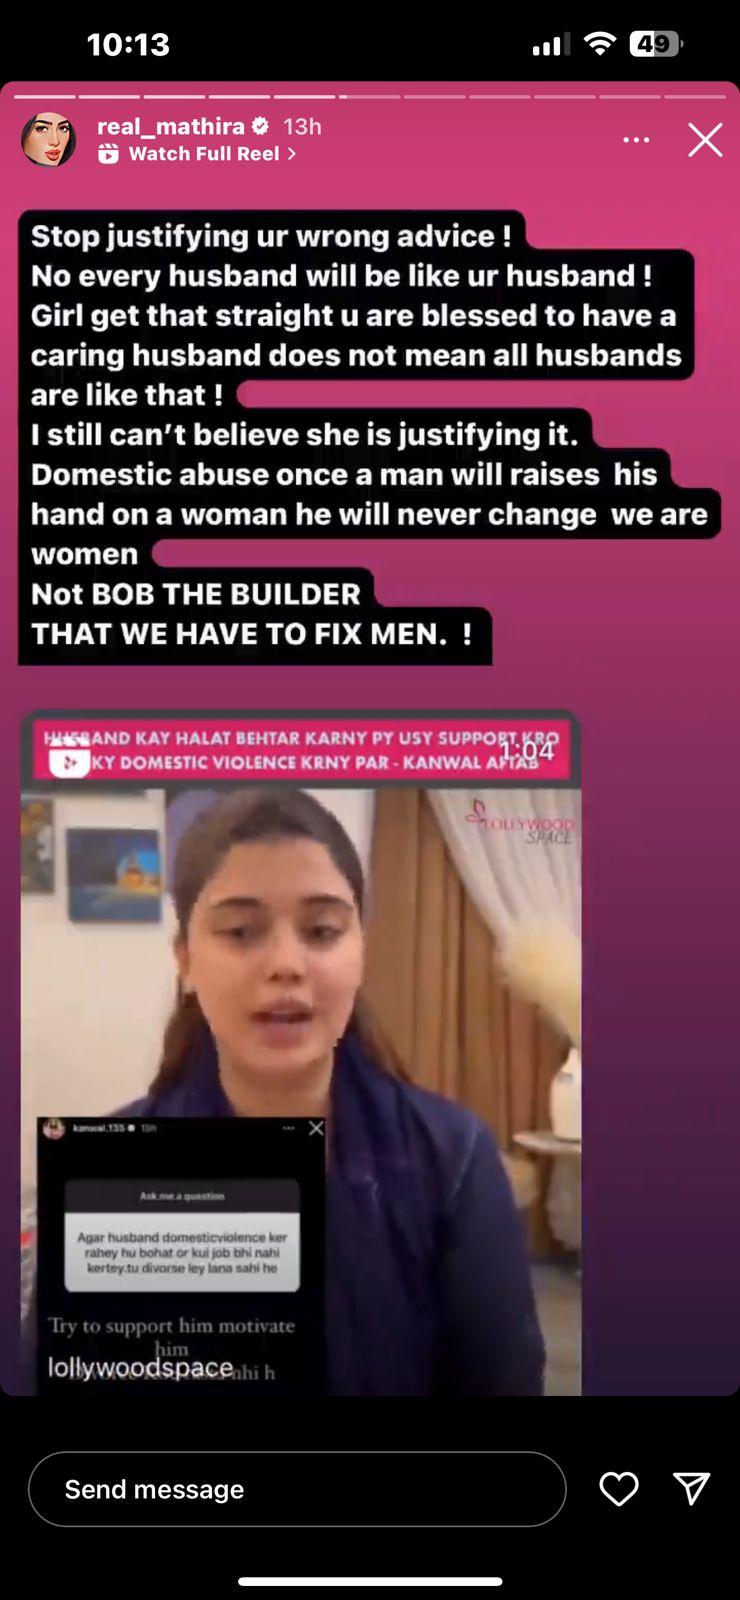Open the embedded Kanwal Aftab reel video
The height and width of the screenshot is (1600, 740).
301,1053
